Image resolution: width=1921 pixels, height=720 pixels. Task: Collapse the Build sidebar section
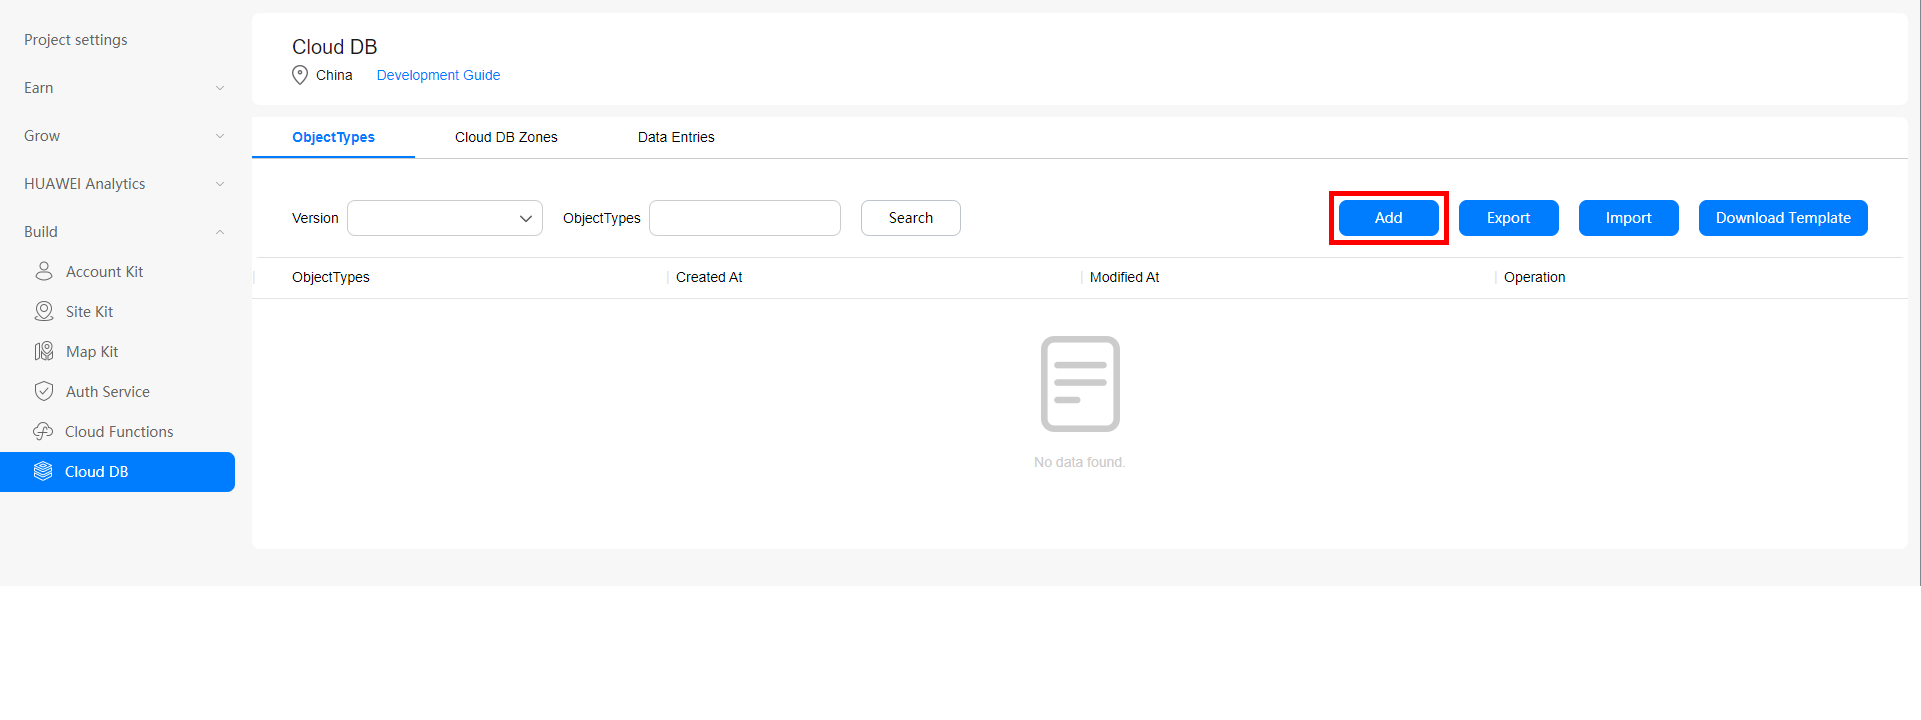click(220, 232)
